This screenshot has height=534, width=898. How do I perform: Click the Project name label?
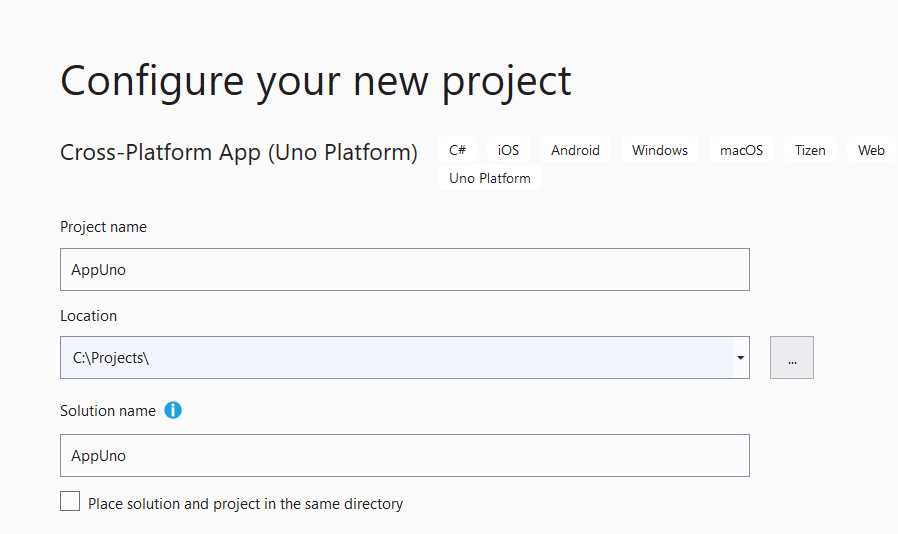pos(103,227)
